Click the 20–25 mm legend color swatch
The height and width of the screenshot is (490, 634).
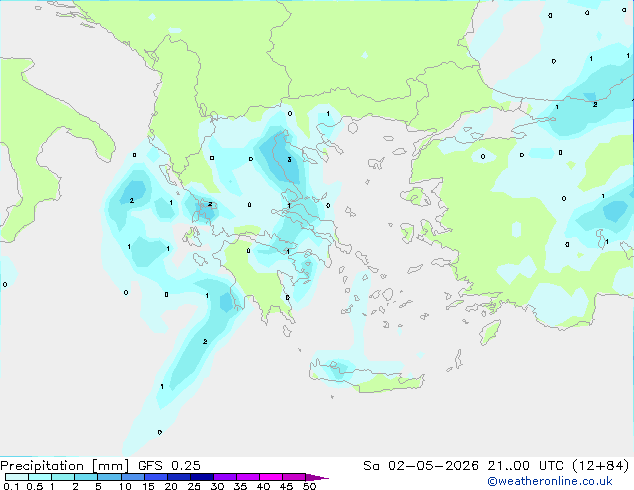pyautogui.click(x=179, y=477)
